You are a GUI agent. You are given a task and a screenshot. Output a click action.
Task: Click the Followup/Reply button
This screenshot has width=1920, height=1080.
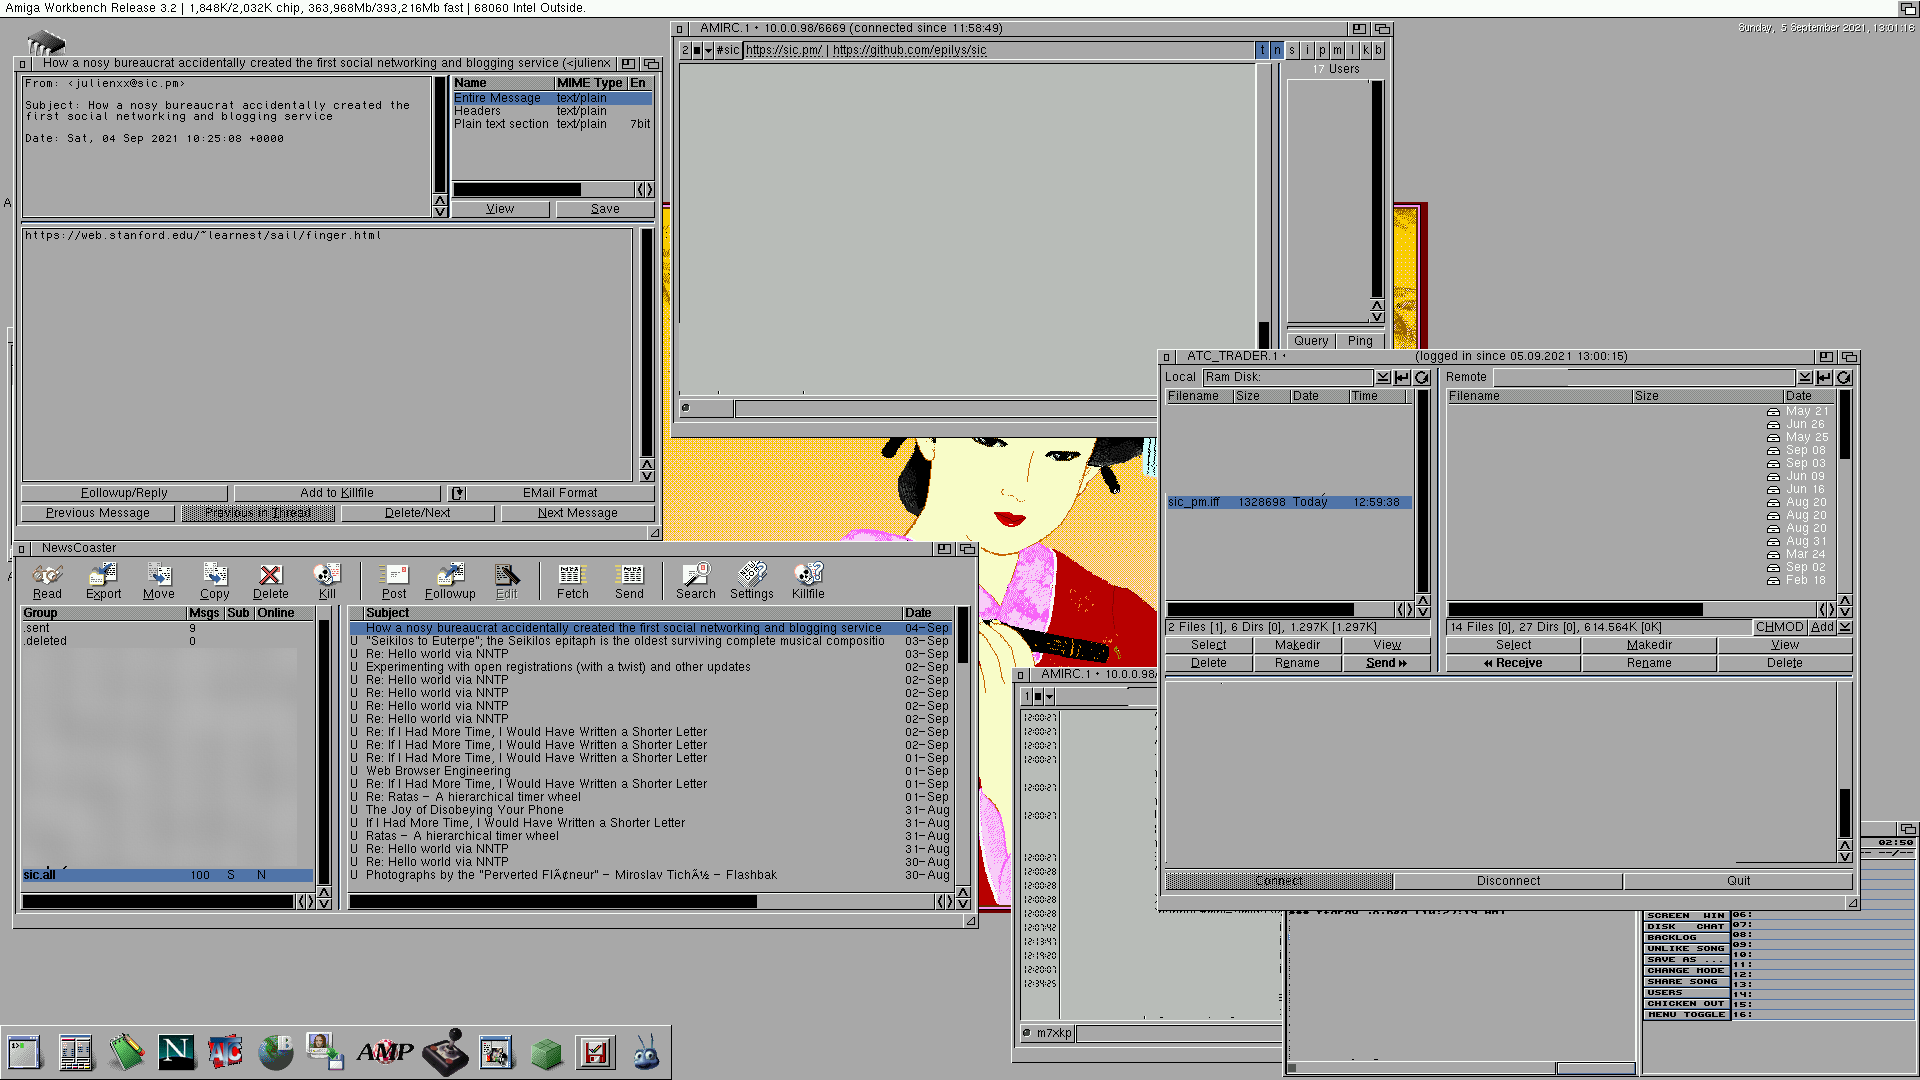click(124, 493)
